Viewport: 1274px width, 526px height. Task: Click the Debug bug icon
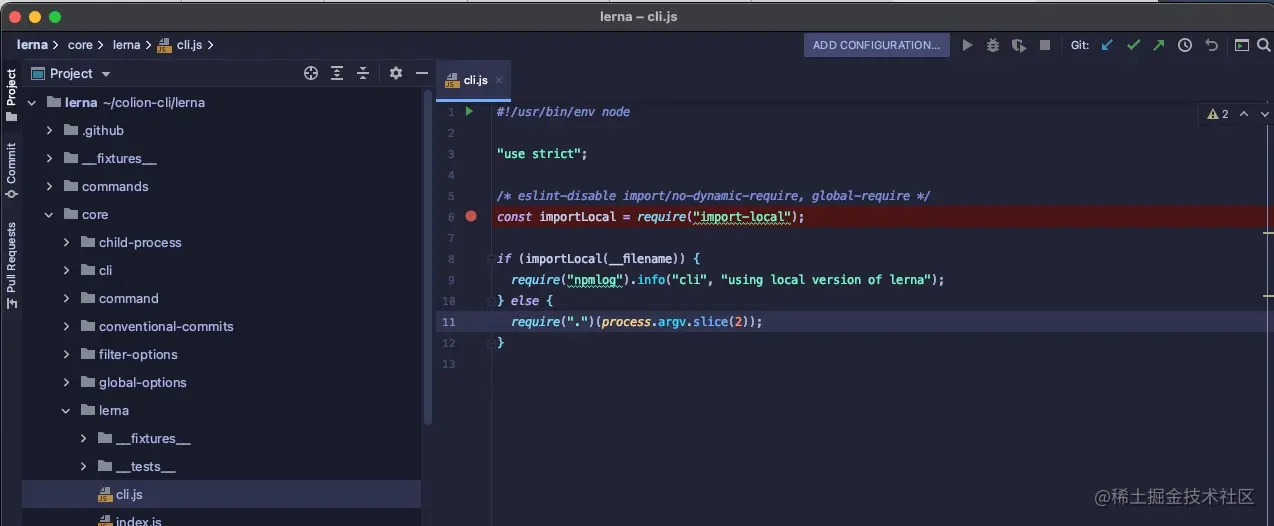point(993,45)
